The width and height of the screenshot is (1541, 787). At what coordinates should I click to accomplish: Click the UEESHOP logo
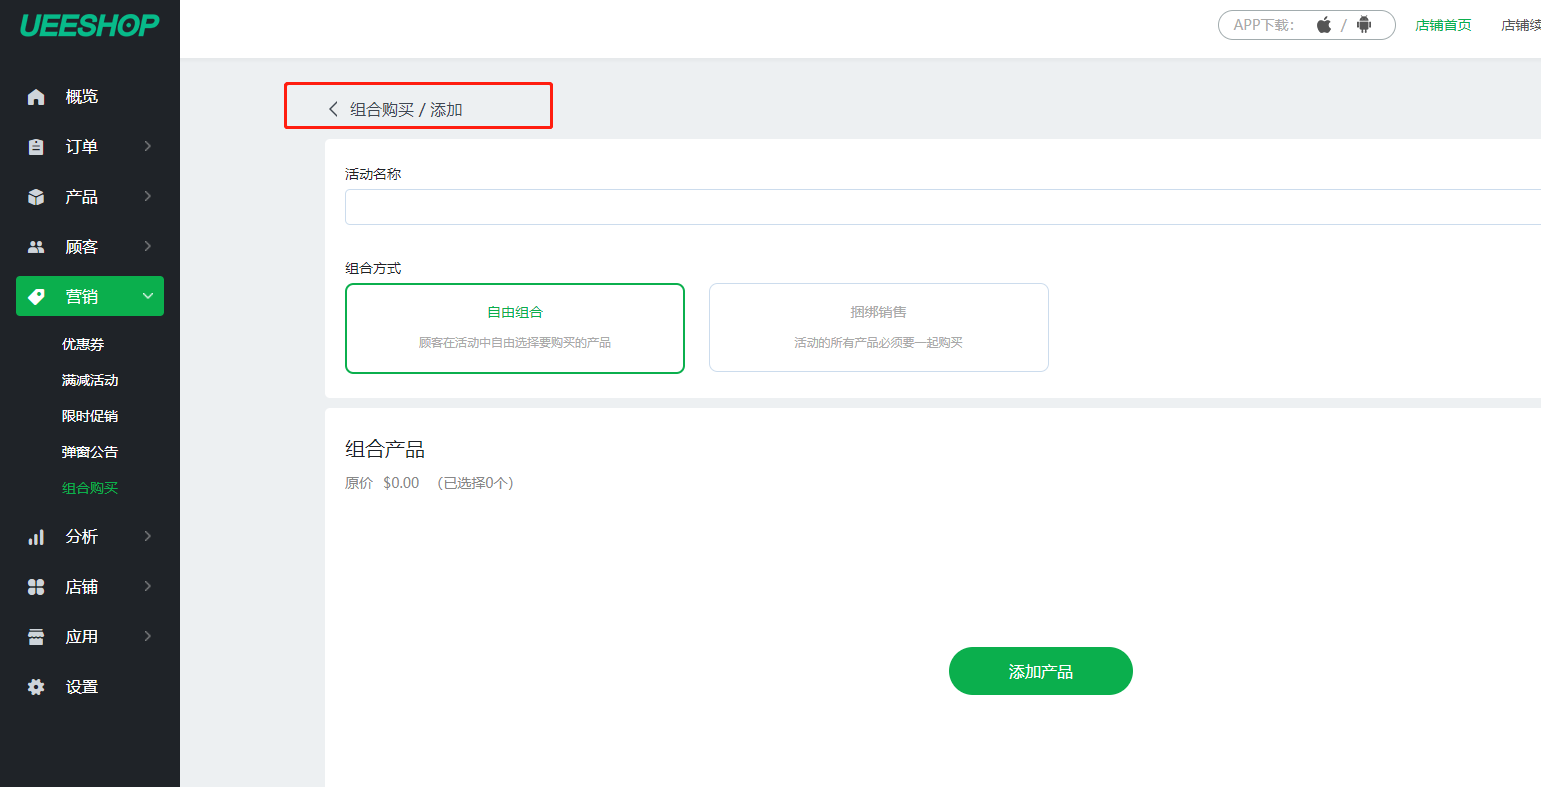click(x=90, y=26)
